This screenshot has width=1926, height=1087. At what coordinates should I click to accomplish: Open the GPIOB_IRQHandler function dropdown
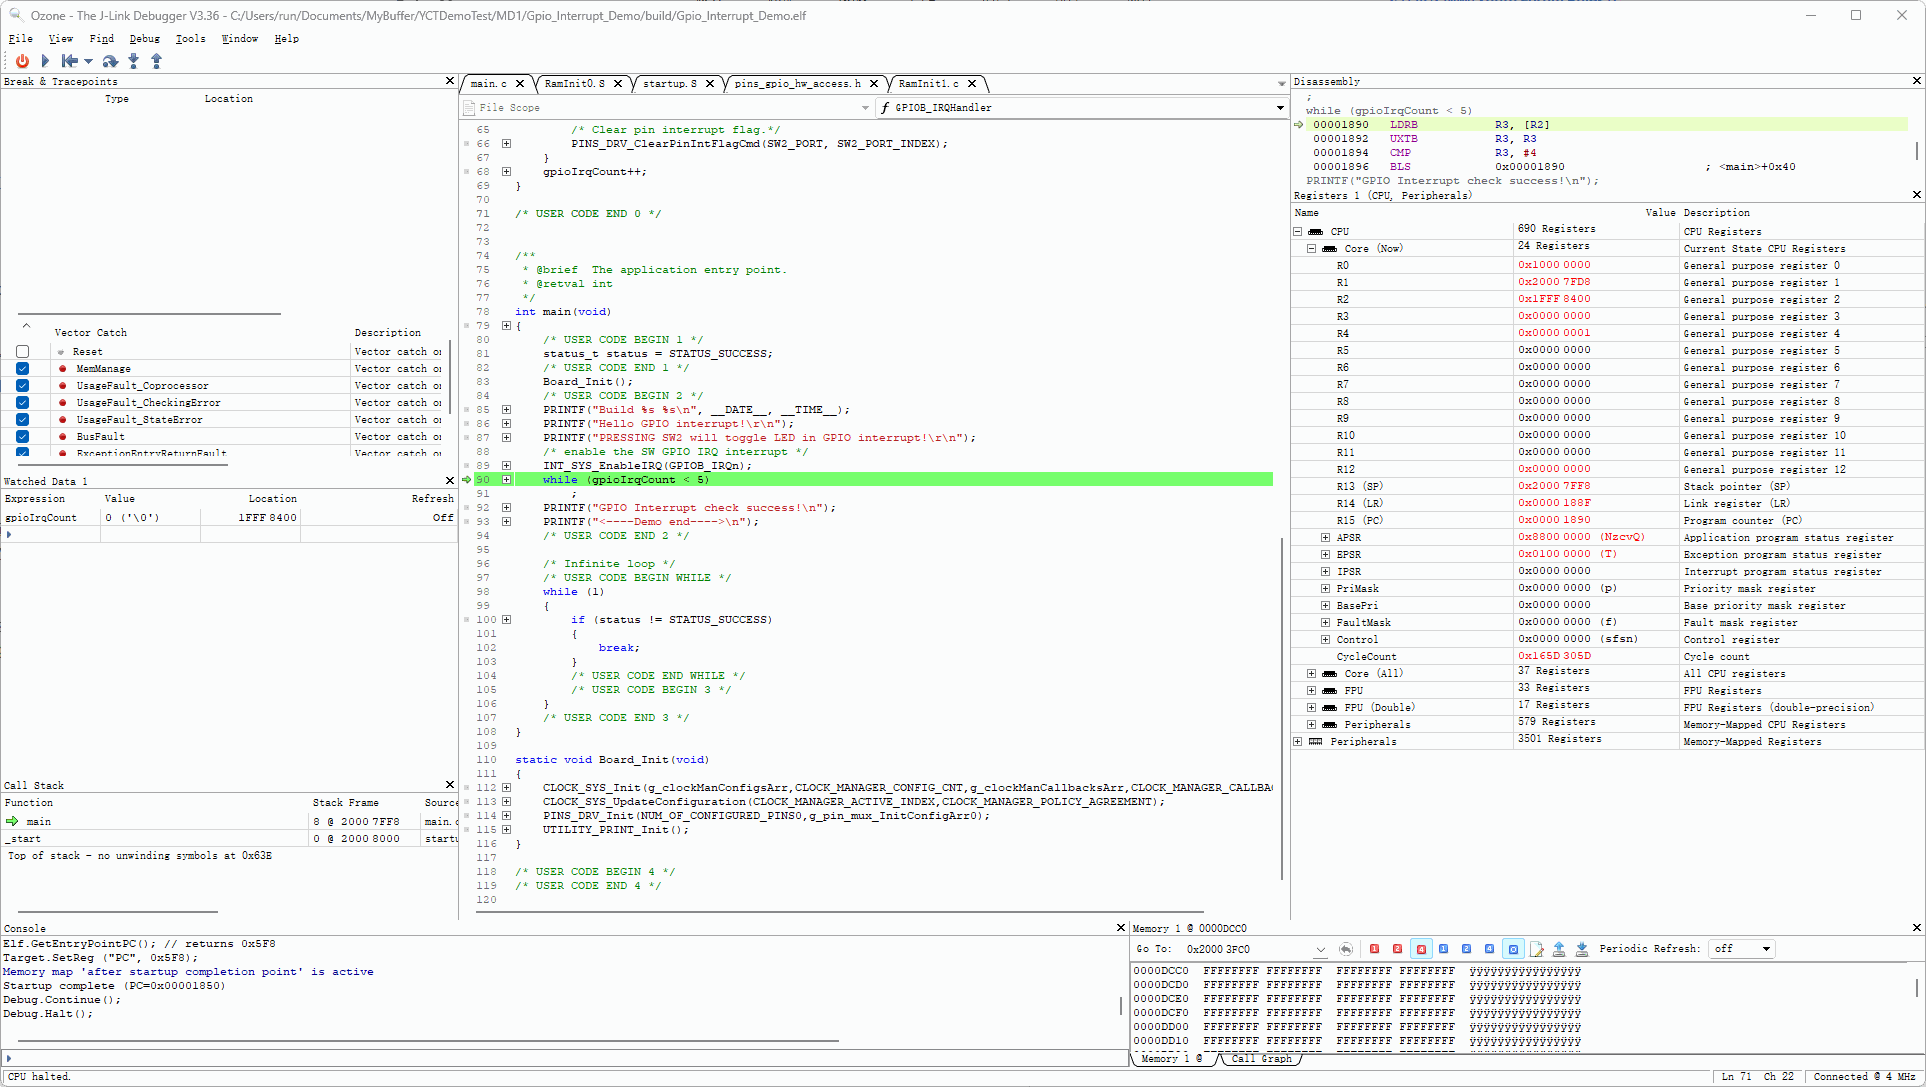[x=1280, y=108]
